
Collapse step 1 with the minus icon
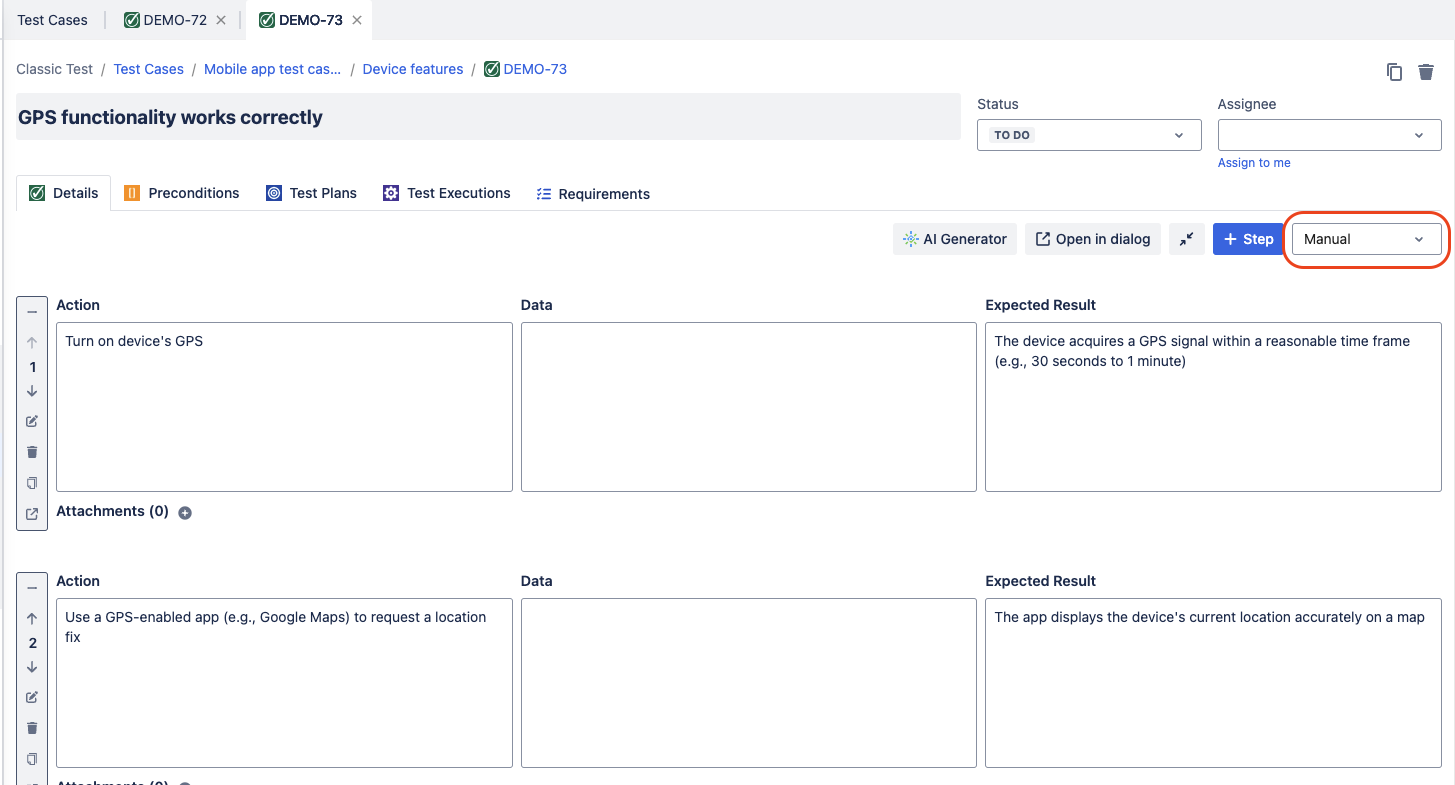[x=32, y=312]
